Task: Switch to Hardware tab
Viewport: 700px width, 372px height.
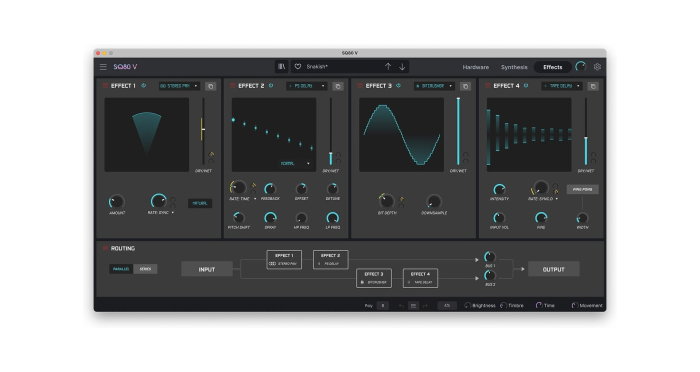Action: tap(475, 67)
